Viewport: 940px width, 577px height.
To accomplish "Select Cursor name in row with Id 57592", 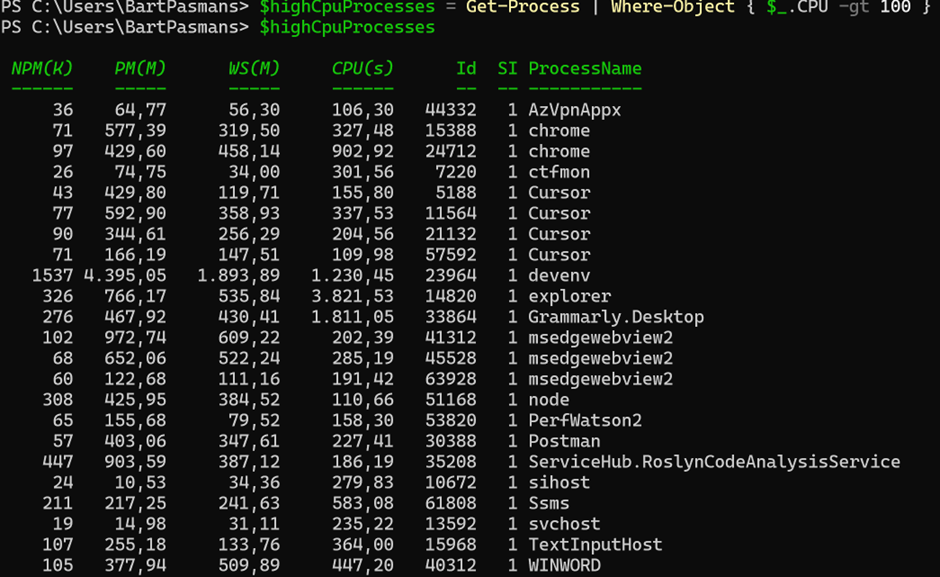I will (x=559, y=255).
